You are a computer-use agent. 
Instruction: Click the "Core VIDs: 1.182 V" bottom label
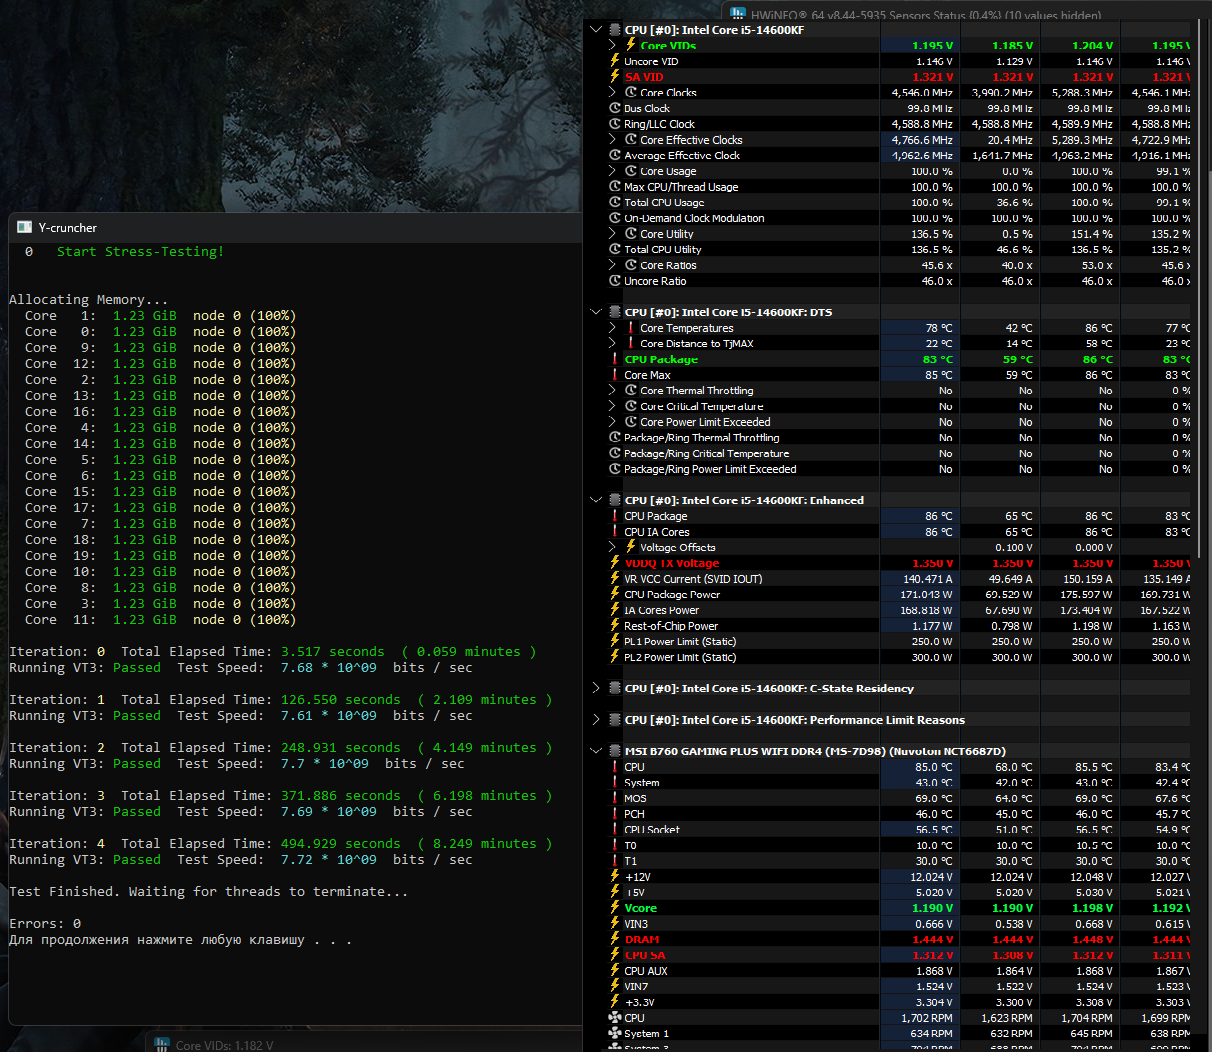tap(224, 1045)
